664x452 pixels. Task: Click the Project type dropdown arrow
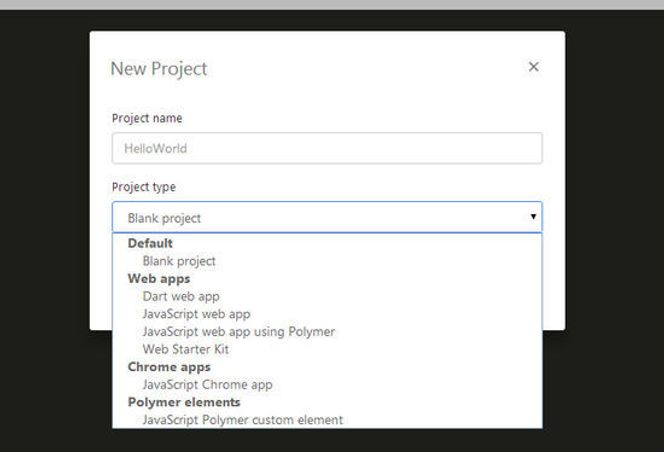533,217
